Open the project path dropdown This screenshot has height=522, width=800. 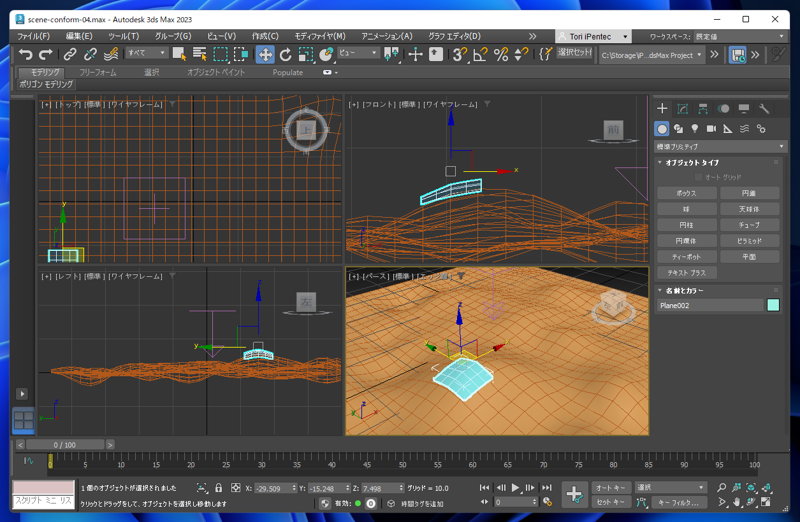[x=652, y=55]
